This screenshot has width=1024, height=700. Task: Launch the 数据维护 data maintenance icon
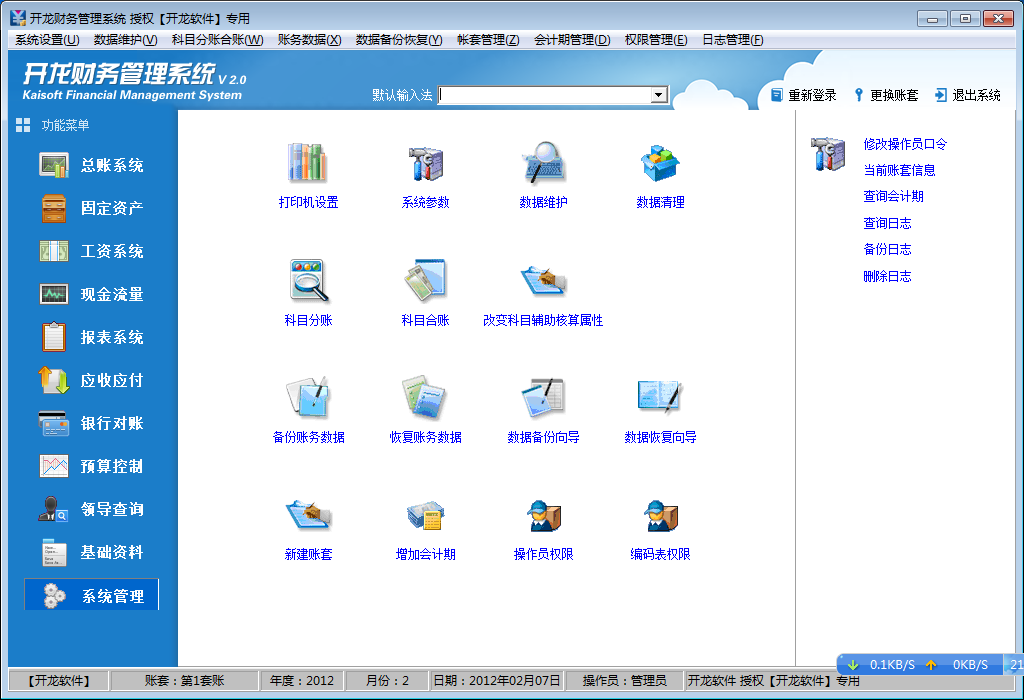(543, 162)
